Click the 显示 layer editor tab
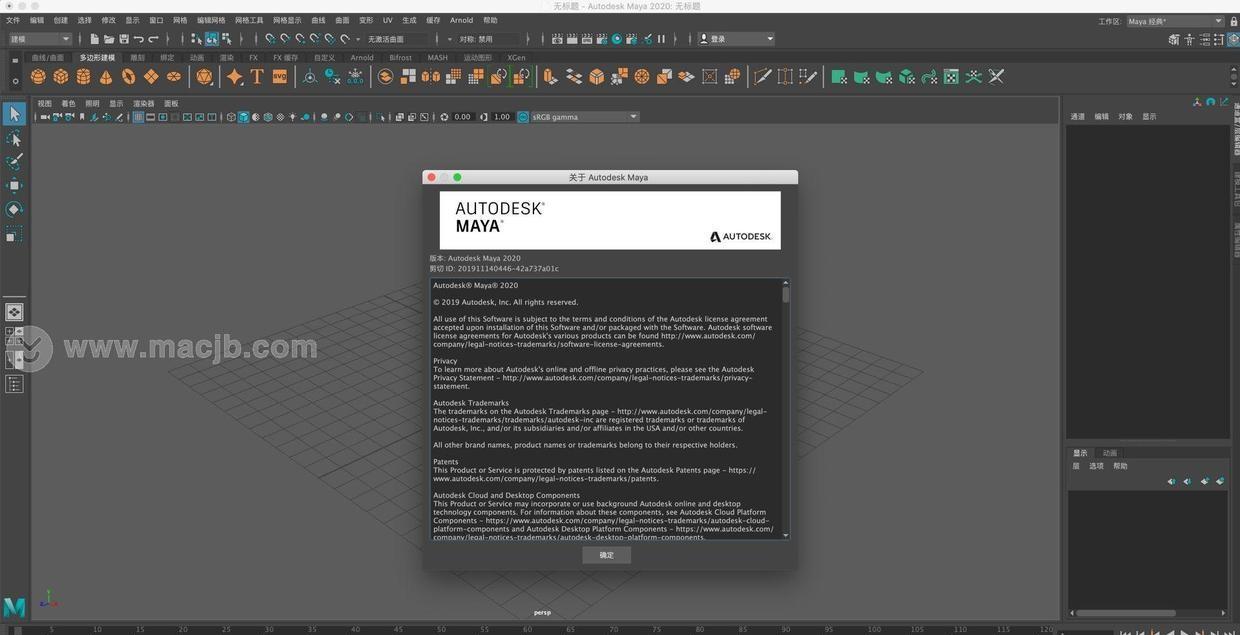This screenshot has width=1240, height=635. point(1080,453)
